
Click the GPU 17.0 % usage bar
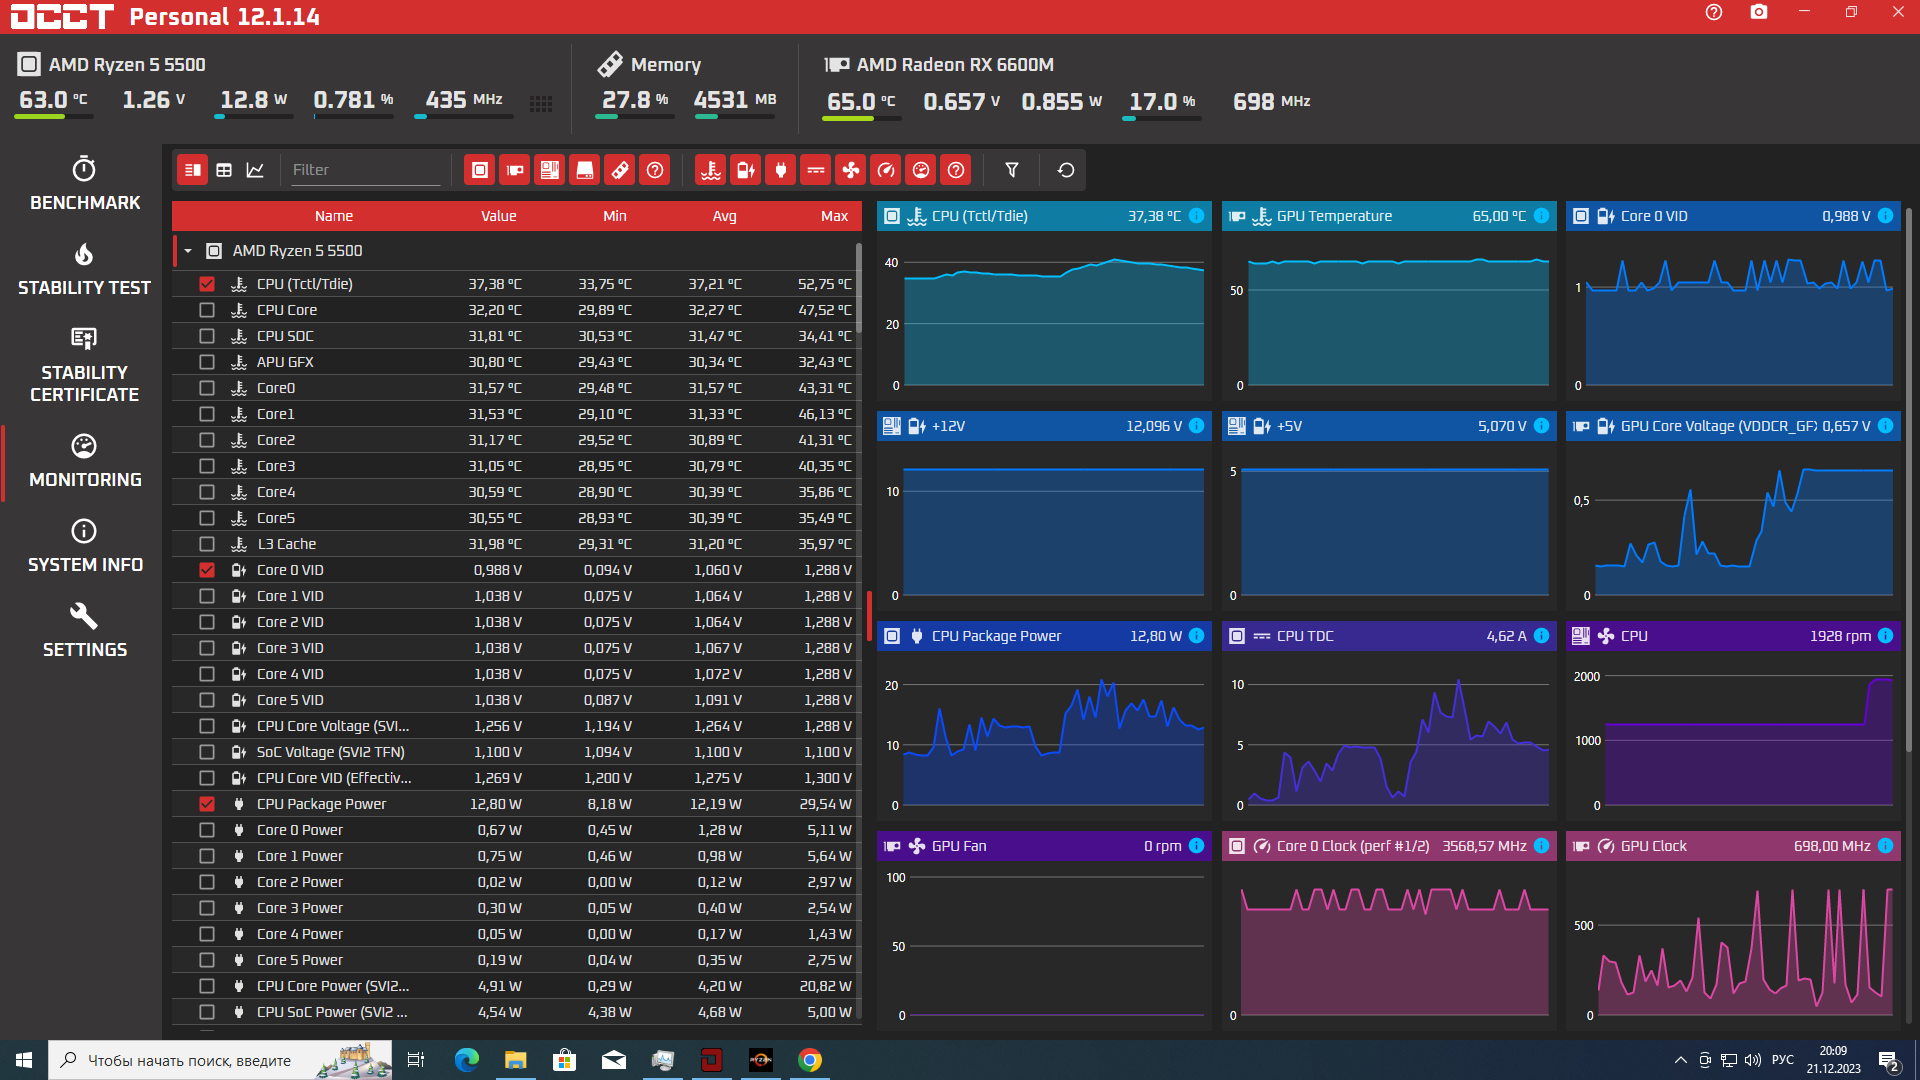[x=1162, y=119]
